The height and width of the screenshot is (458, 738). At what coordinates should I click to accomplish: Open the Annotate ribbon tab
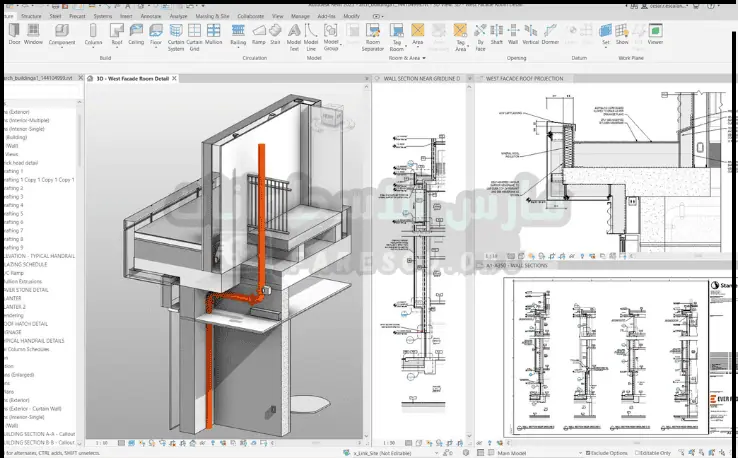pyautogui.click(x=150, y=17)
